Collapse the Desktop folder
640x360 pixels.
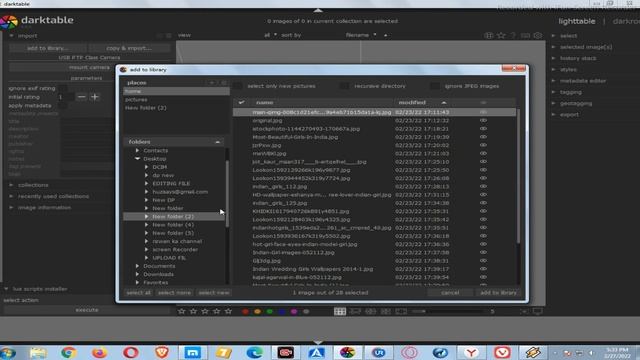[x=138, y=159]
